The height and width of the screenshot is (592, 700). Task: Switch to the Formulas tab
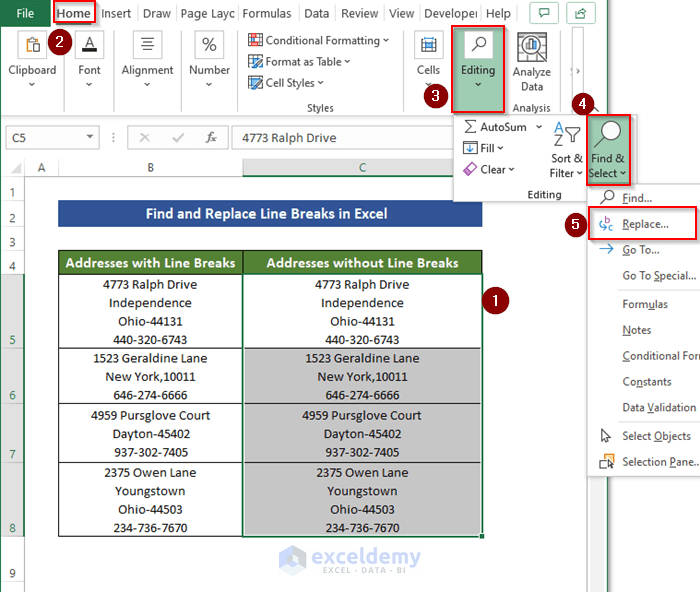click(x=267, y=14)
